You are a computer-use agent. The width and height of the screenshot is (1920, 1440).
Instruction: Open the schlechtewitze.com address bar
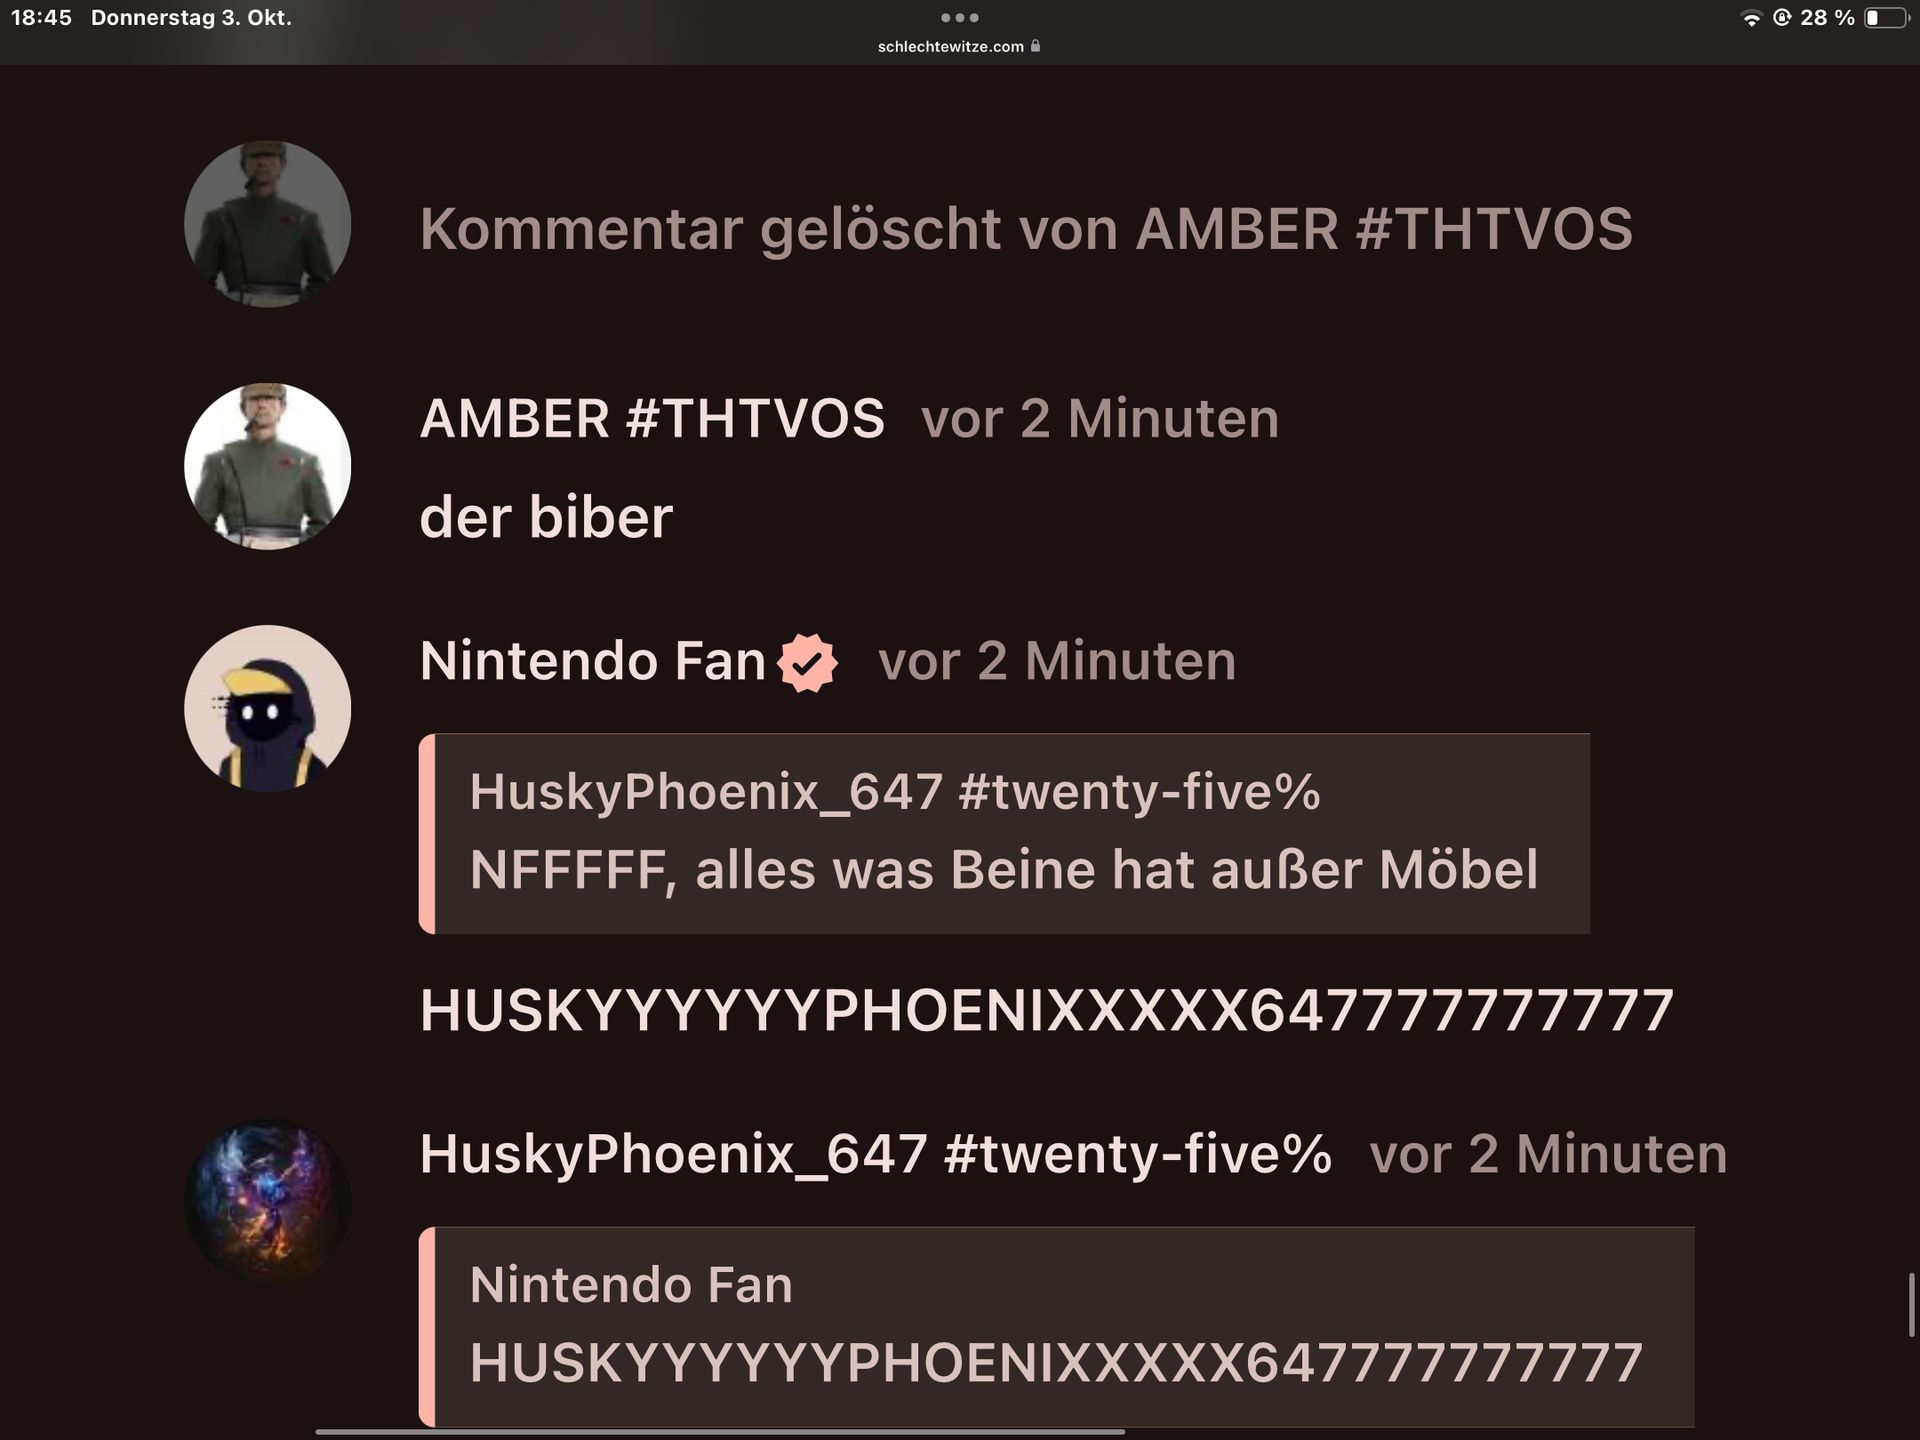pos(959,46)
